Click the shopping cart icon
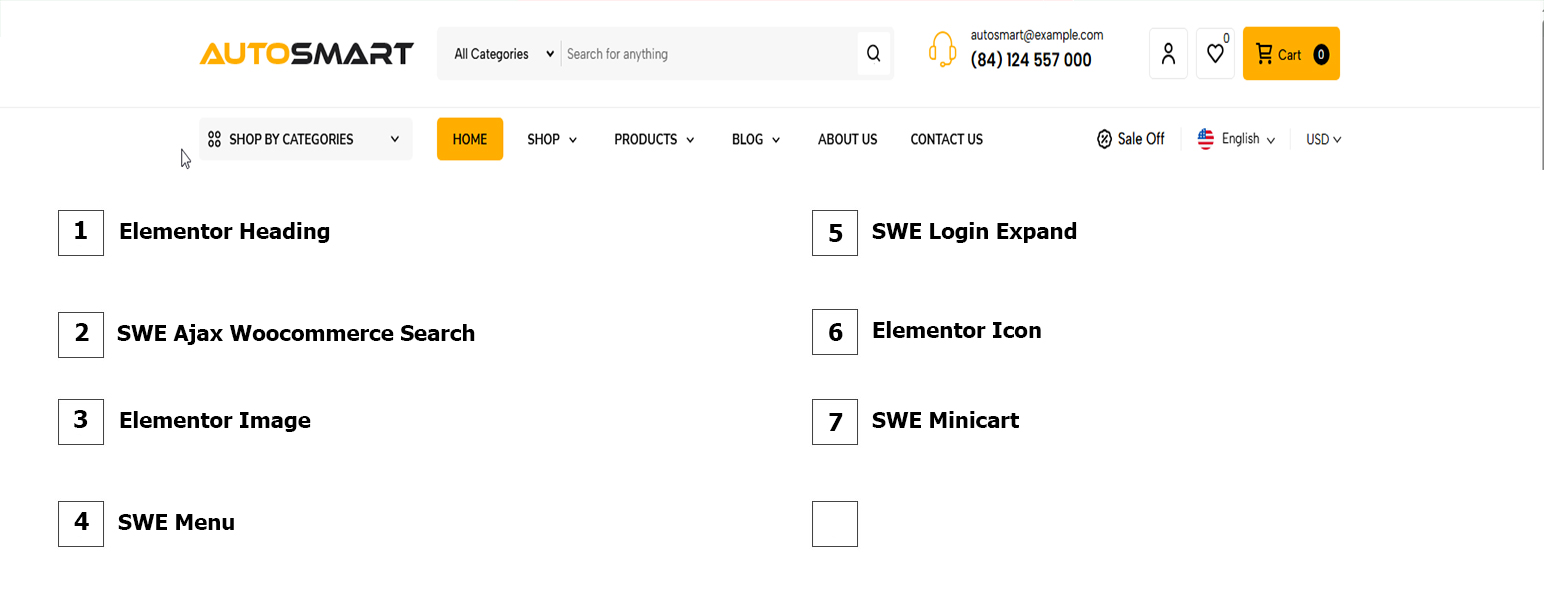Screen dimensions: 1544x600 (x=1264, y=54)
